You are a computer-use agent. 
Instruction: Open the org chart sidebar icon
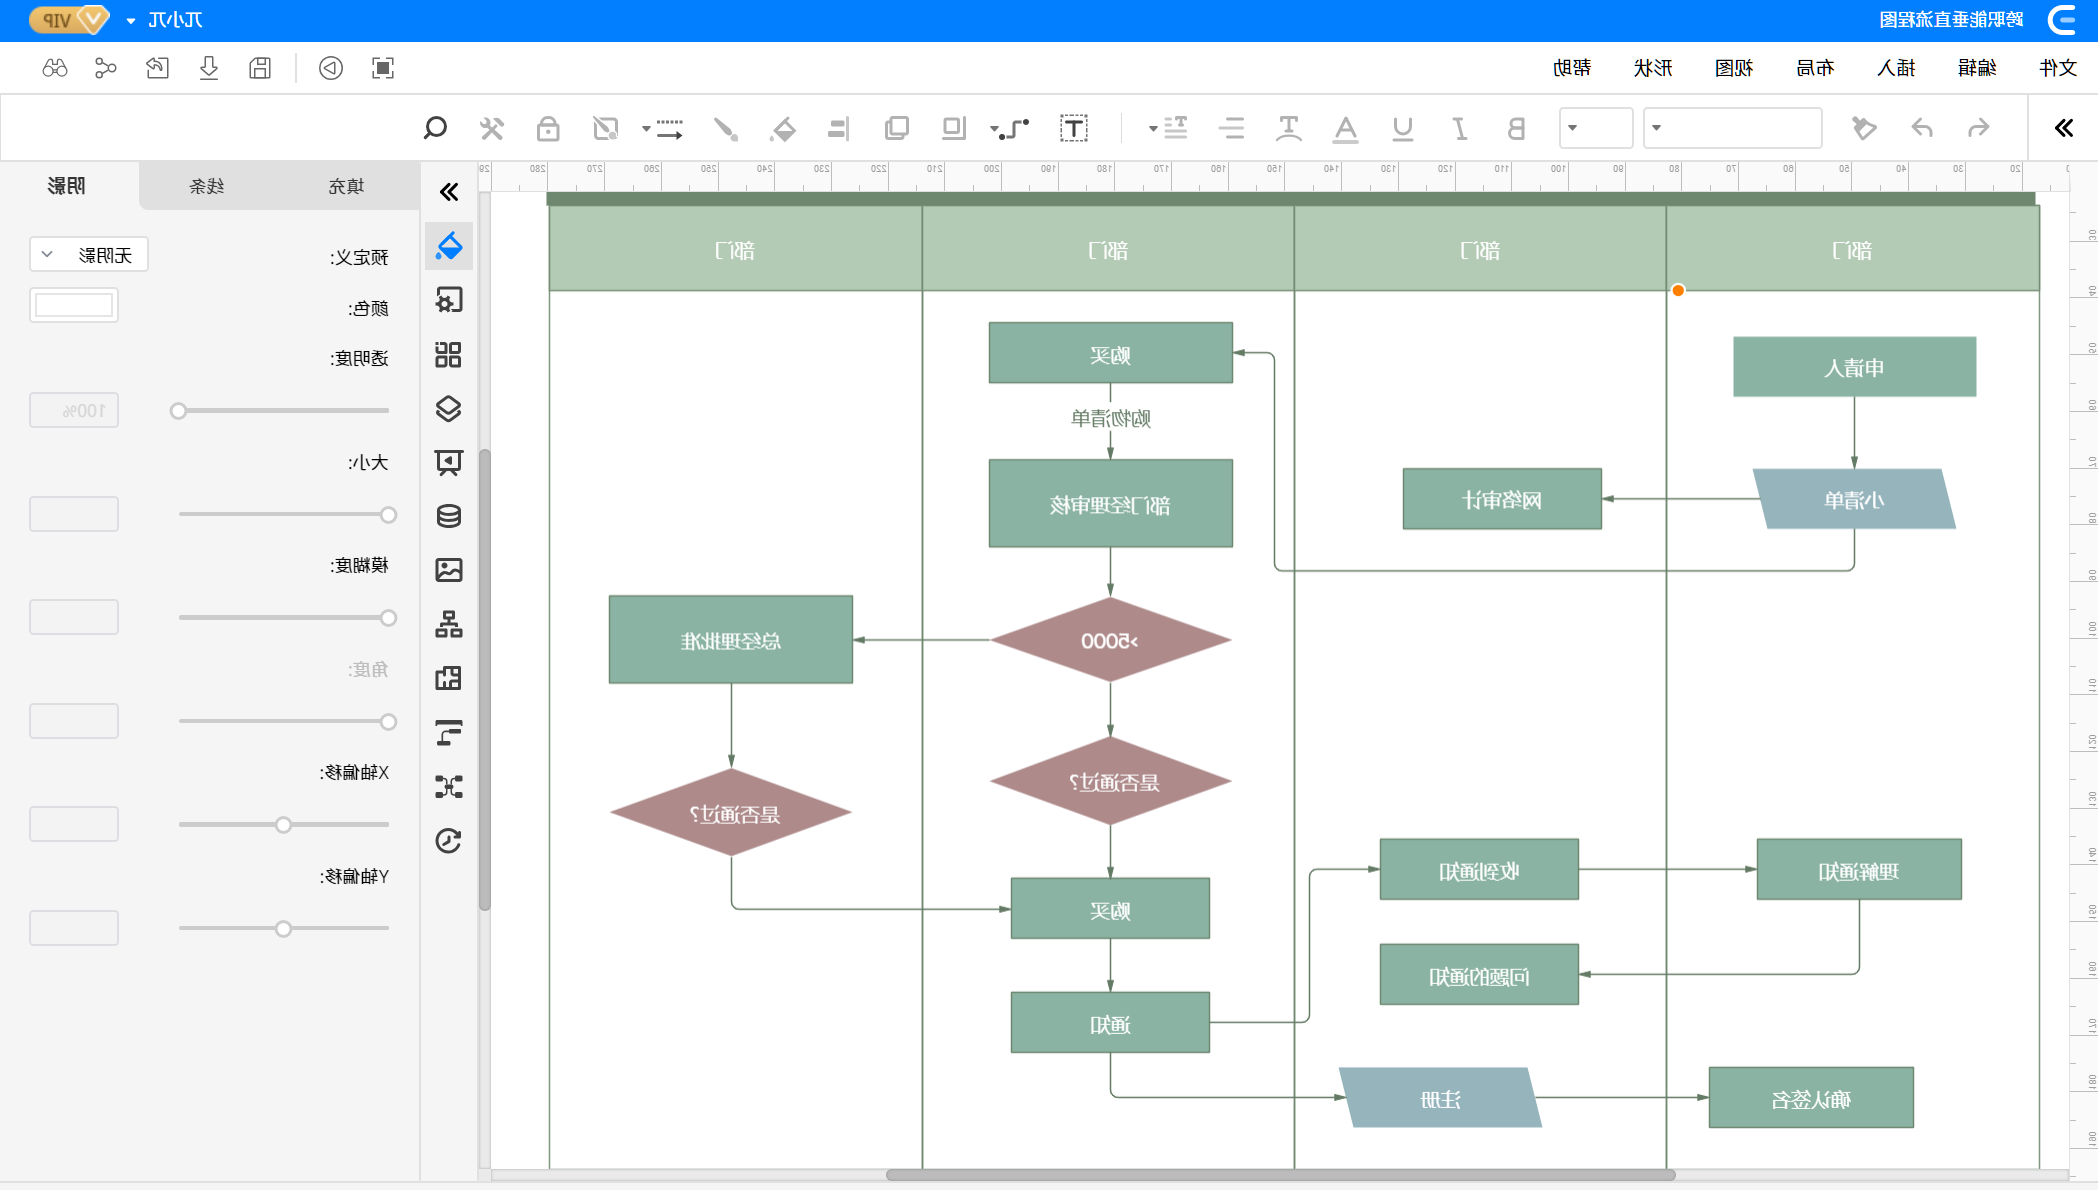click(x=449, y=624)
